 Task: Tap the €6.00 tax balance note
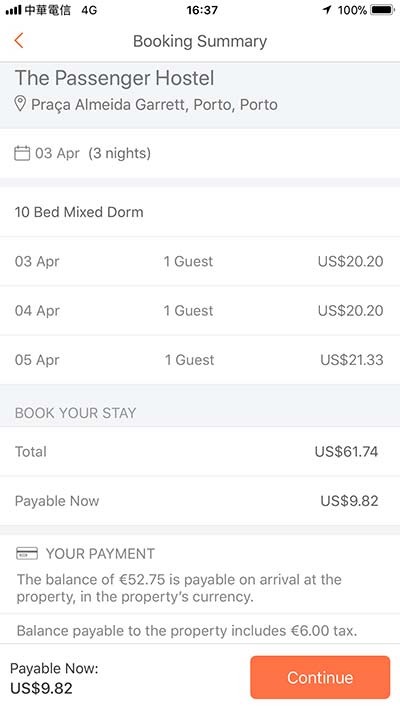187,631
